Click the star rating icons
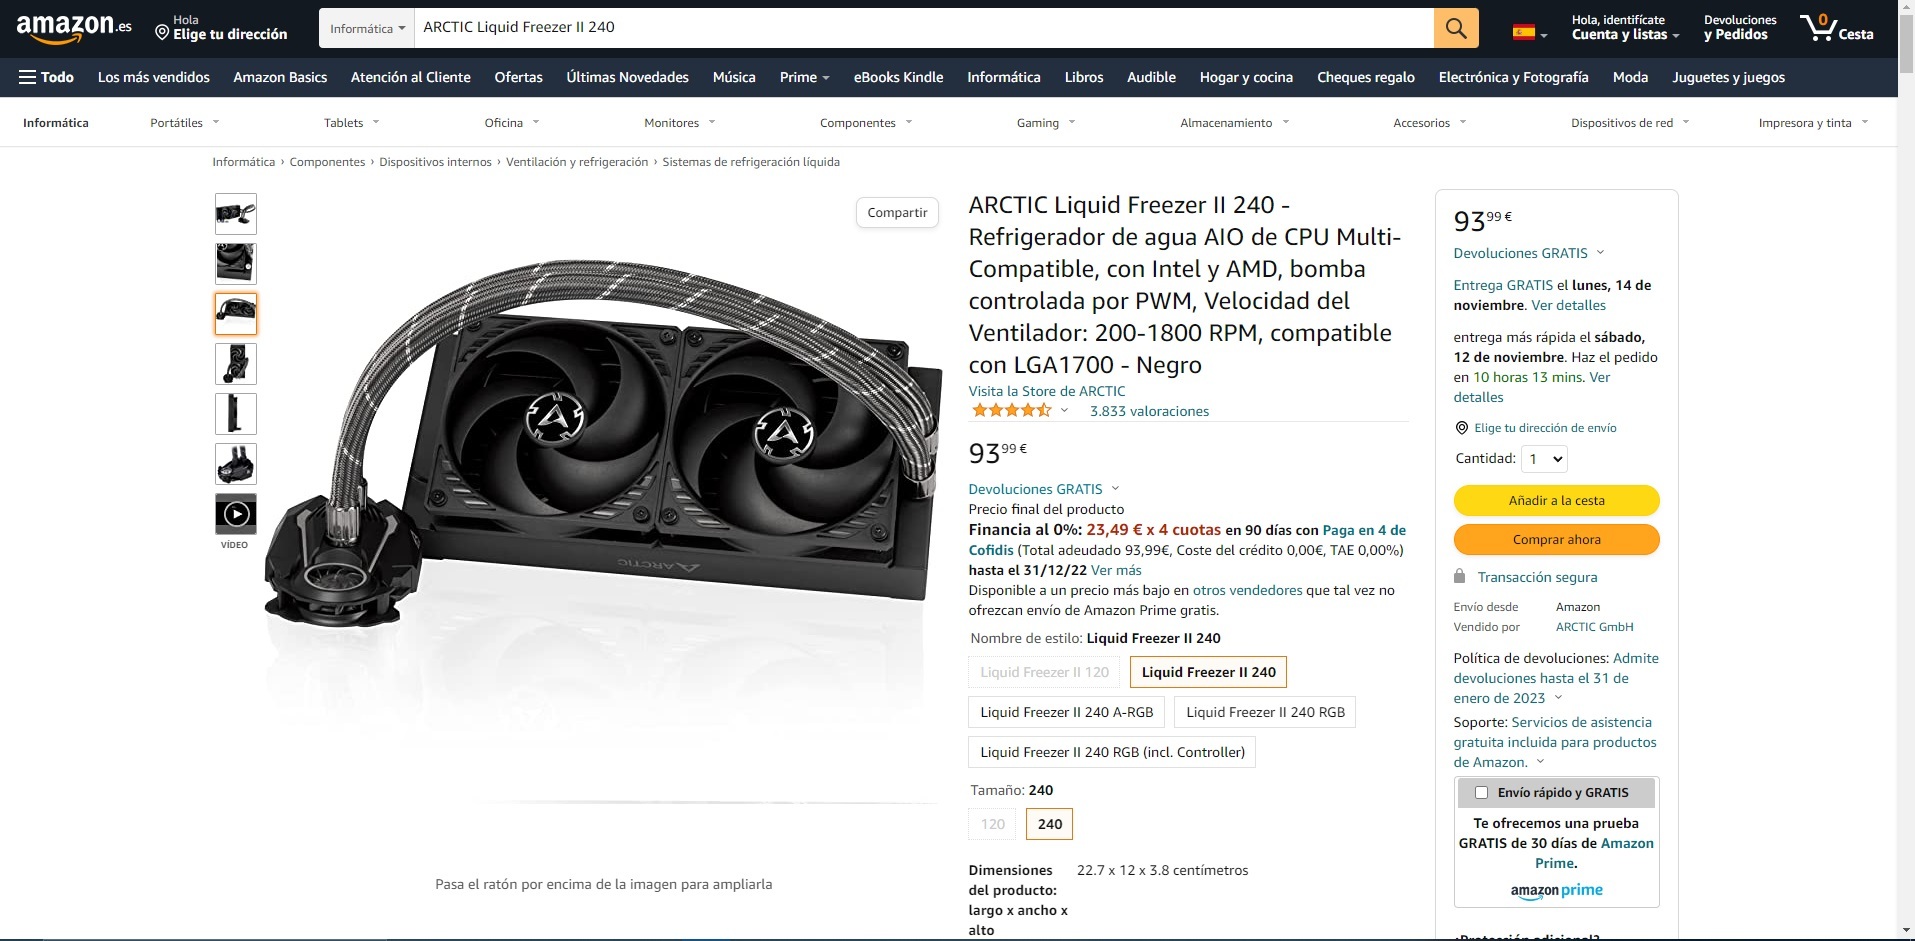The image size is (1915, 941). [1011, 411]
